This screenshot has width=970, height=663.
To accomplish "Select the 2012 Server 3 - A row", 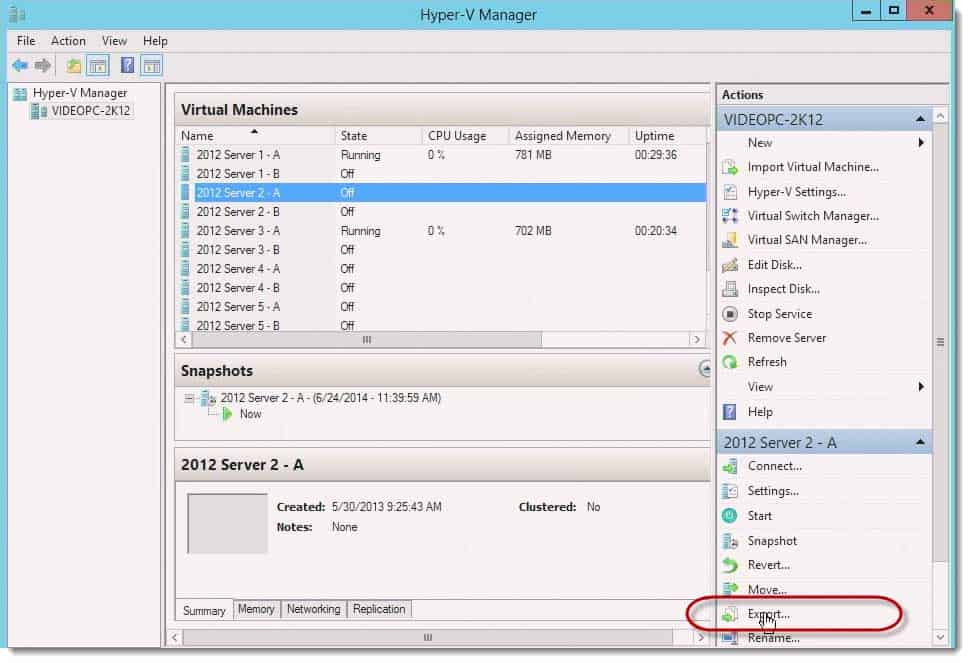I will (x=442, y=231).
